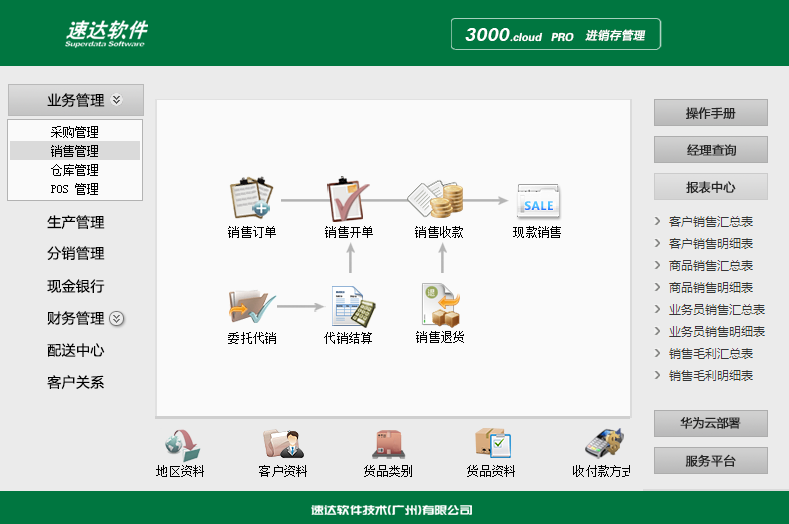The height and width of the screenshot is (524, 789).
Task: Open the 分销管理 module
Action: (x=75, y=253)
